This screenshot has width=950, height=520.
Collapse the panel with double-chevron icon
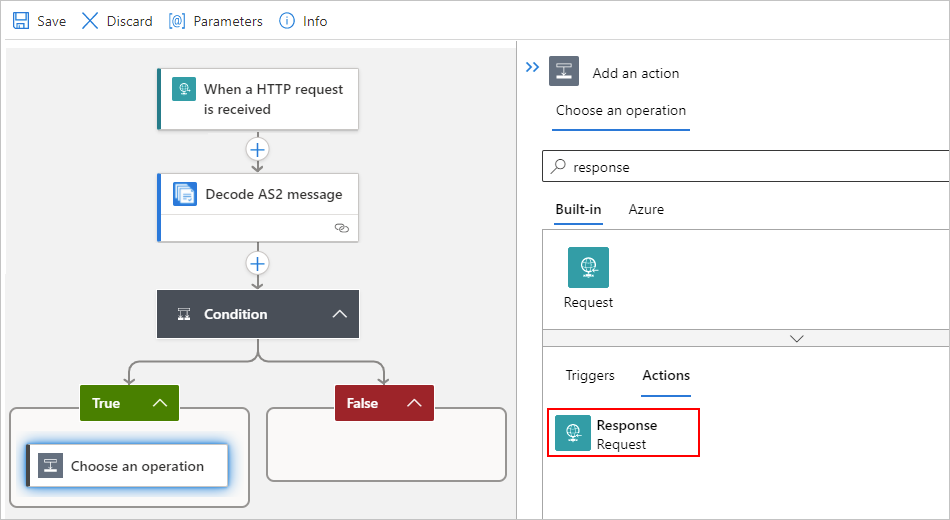coord(532,67)
